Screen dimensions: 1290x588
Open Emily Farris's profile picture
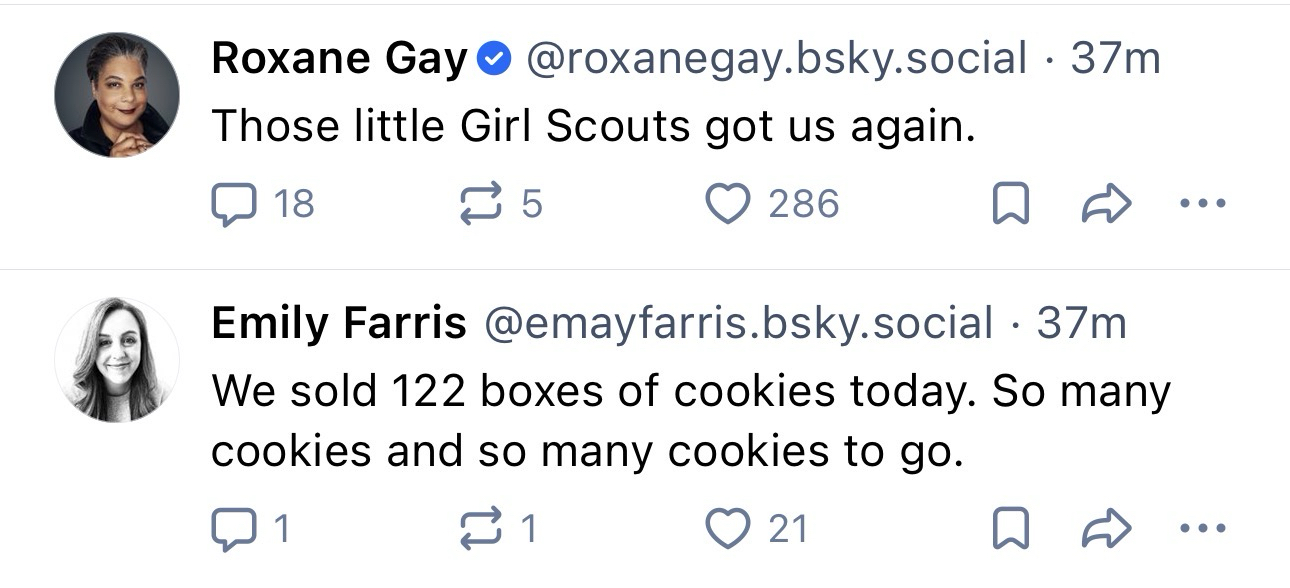pyautogui.click(x=117, y=358)
